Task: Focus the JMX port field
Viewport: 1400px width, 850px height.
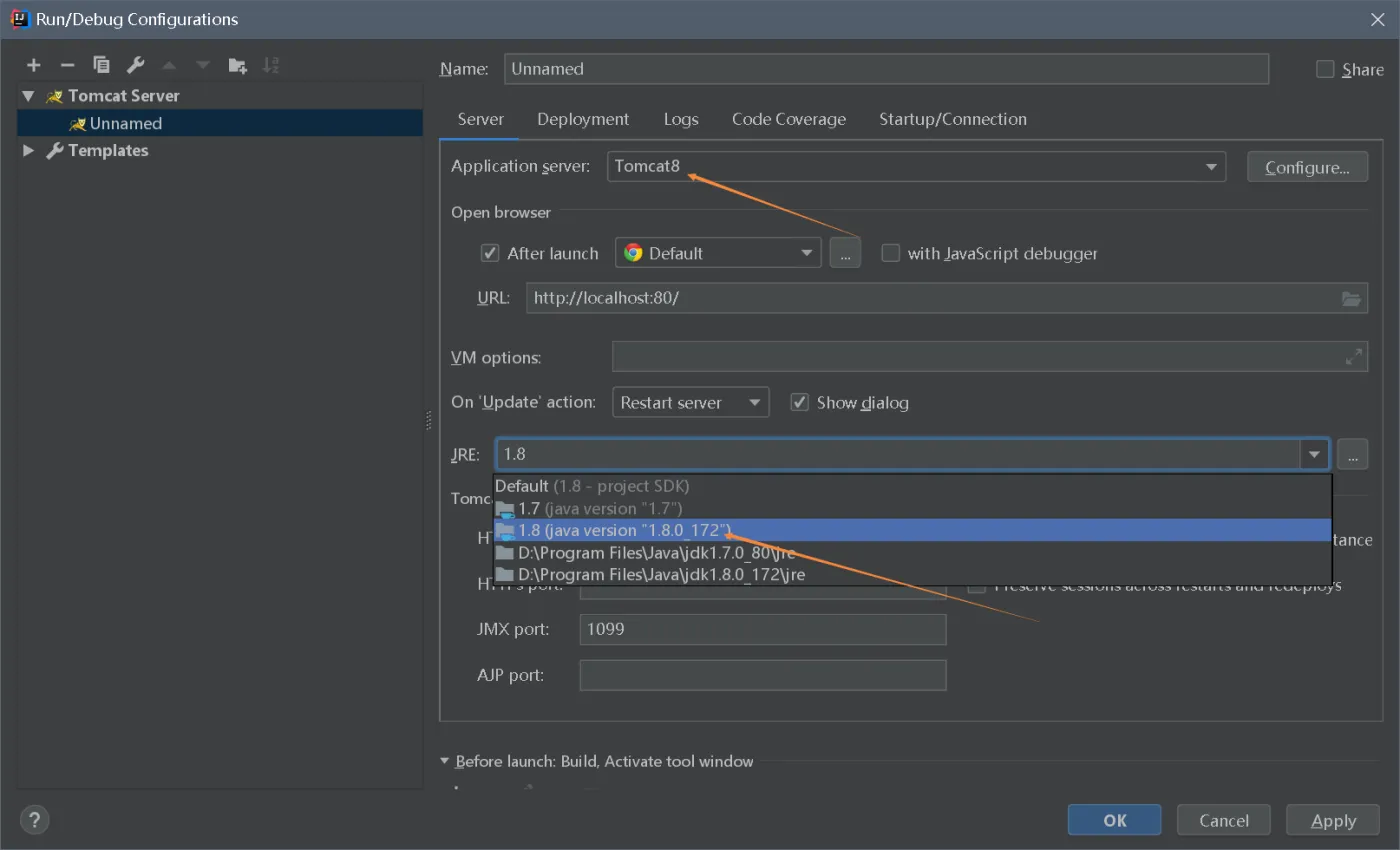Action: (x=763, y=629)
